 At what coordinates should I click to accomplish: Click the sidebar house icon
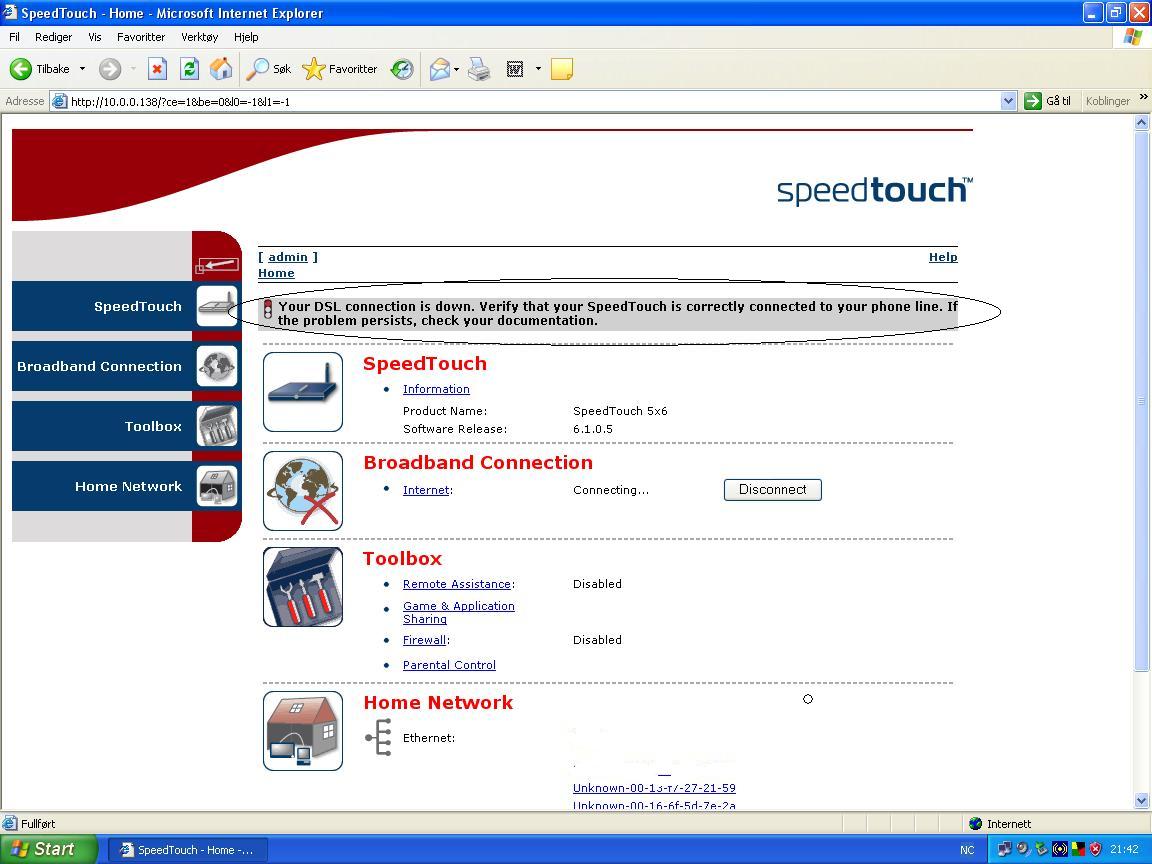(217, 486)
